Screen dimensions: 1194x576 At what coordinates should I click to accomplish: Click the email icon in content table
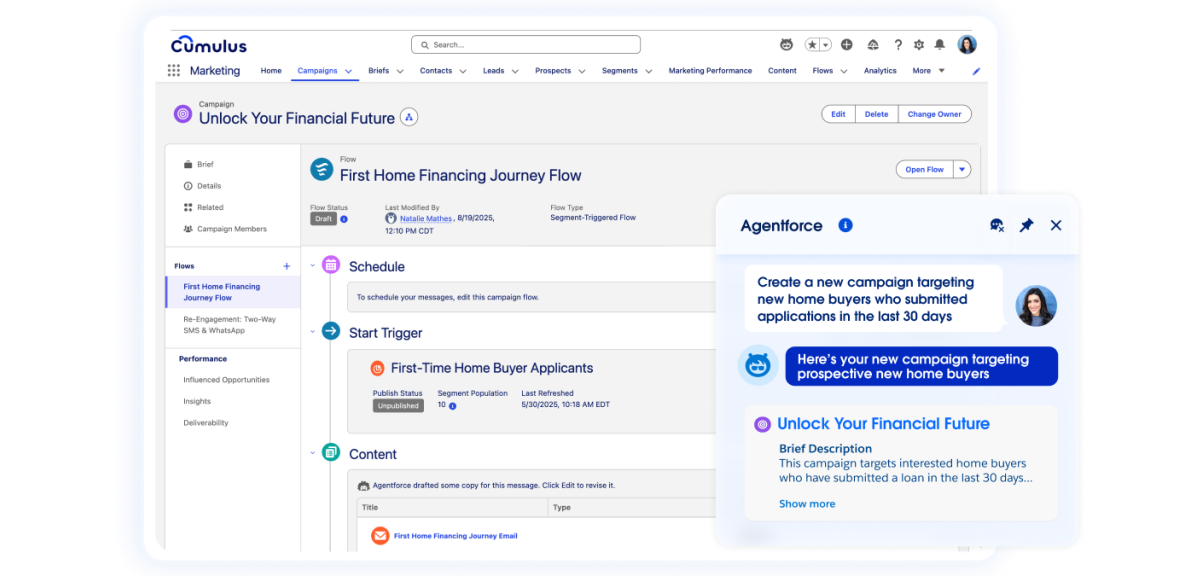[x=380, y=536]
